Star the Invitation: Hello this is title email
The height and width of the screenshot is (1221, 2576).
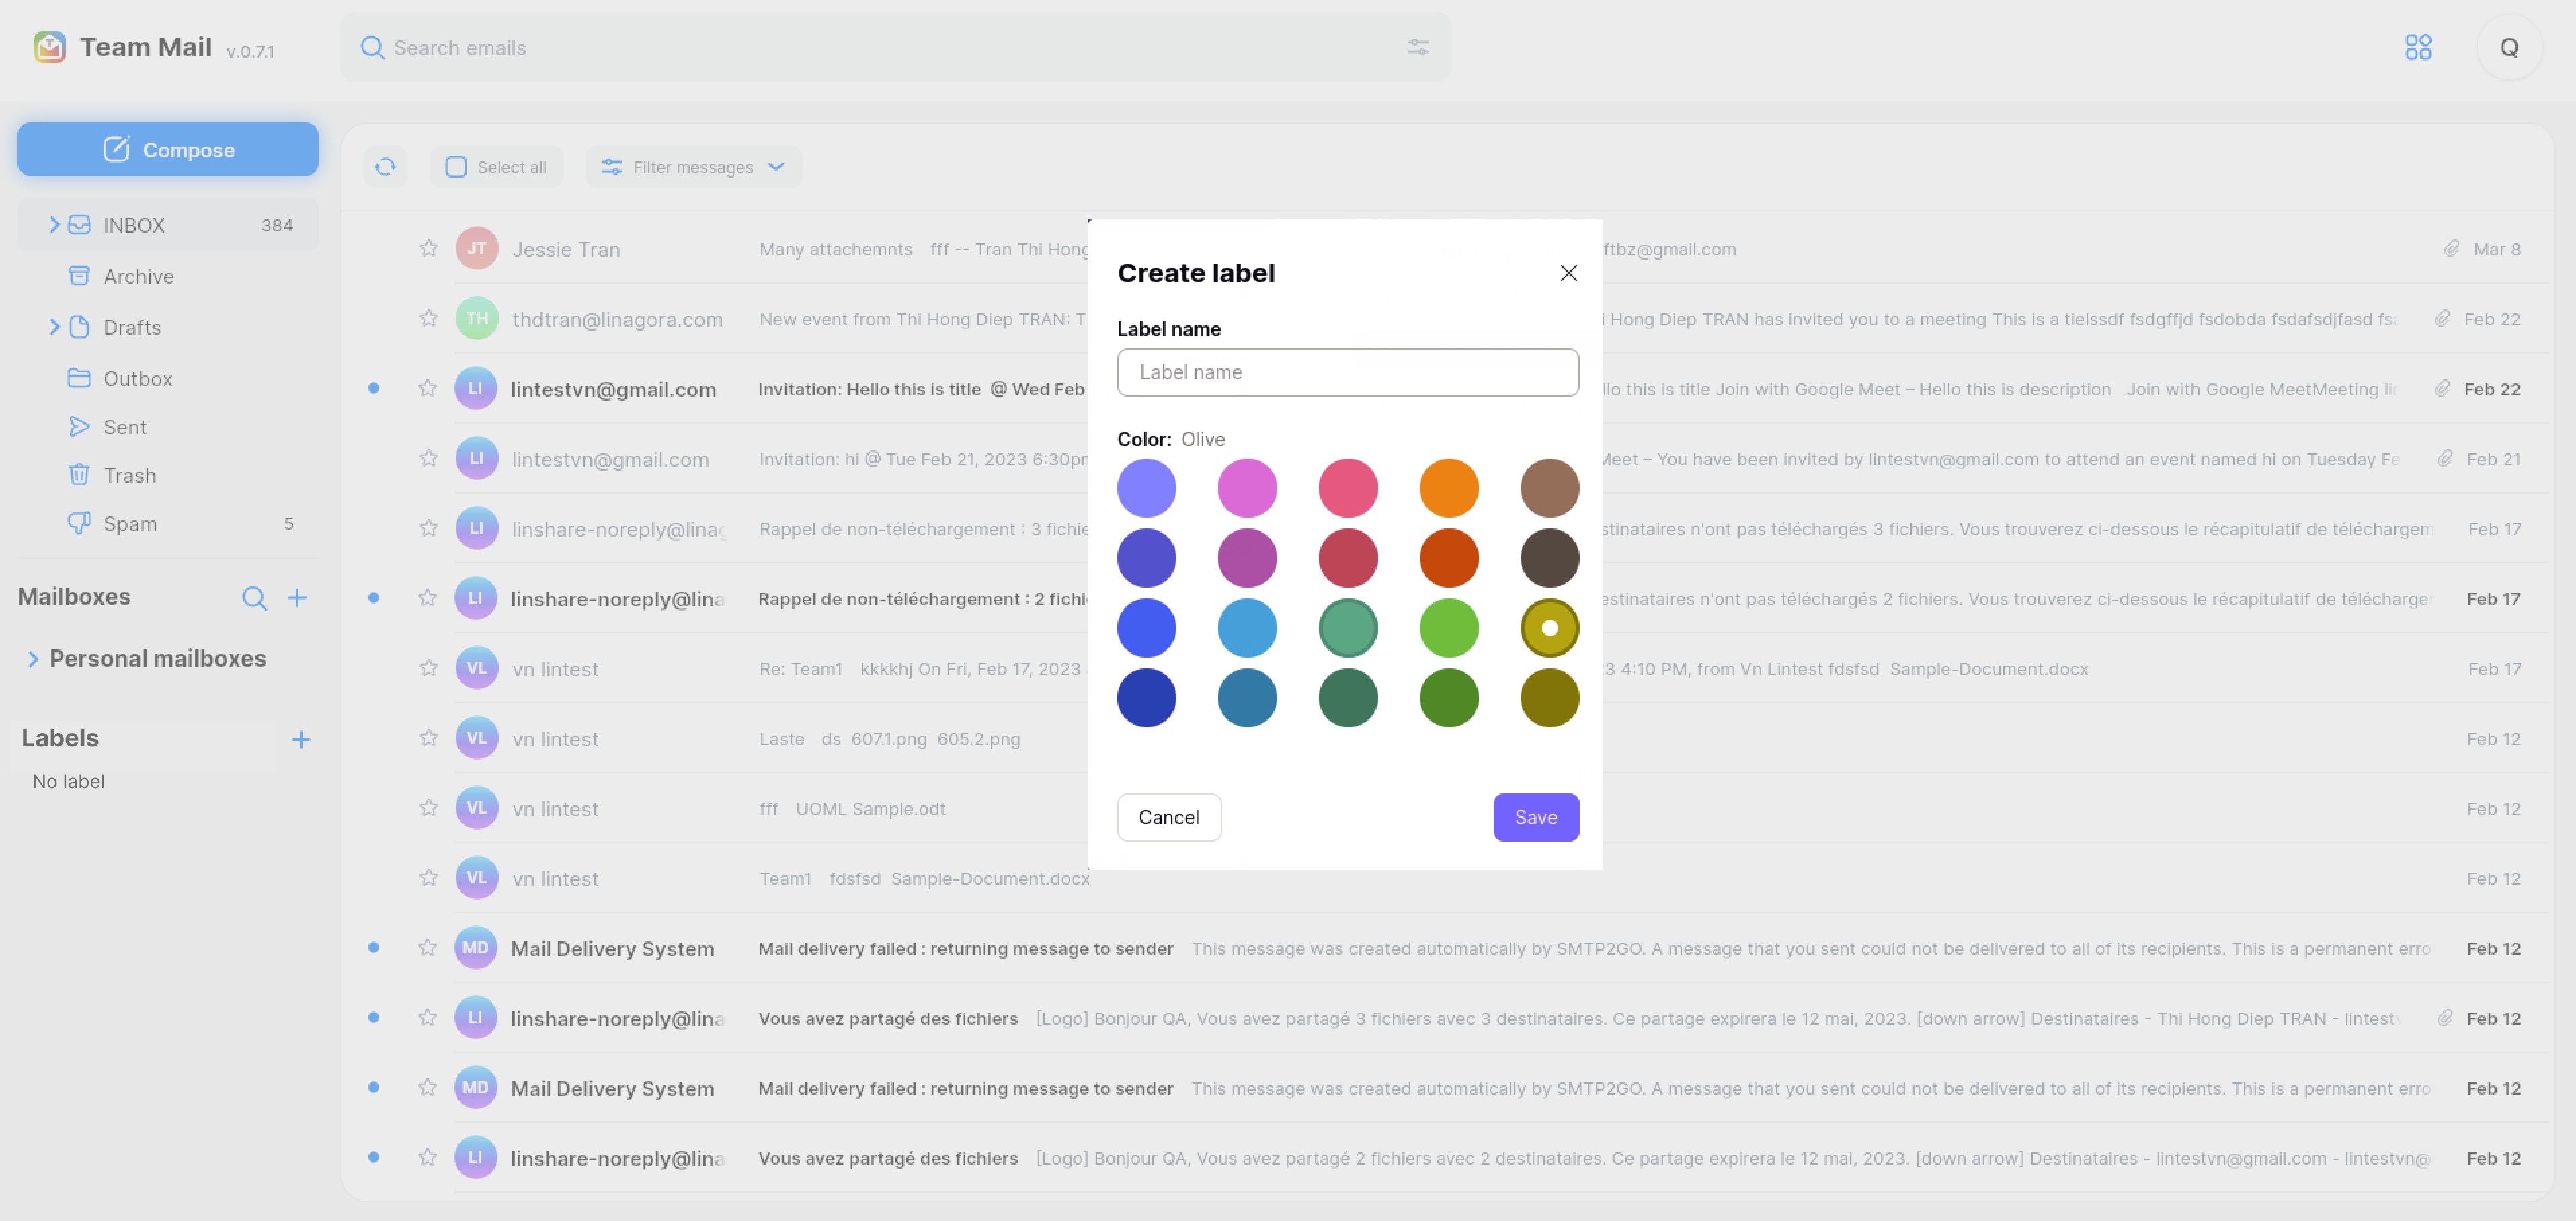pyautogui.click(x=428, y=388)
